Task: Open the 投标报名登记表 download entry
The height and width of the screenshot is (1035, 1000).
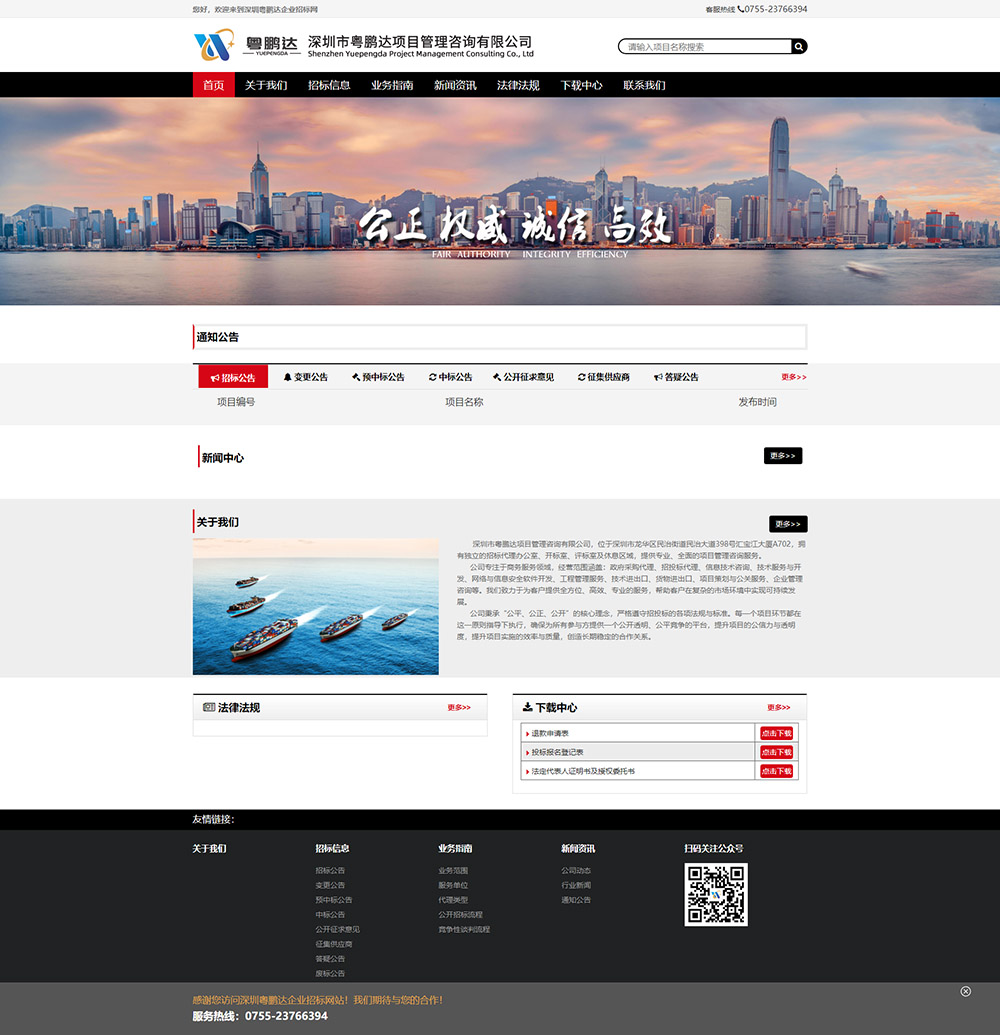Action: tap(557, 752)
